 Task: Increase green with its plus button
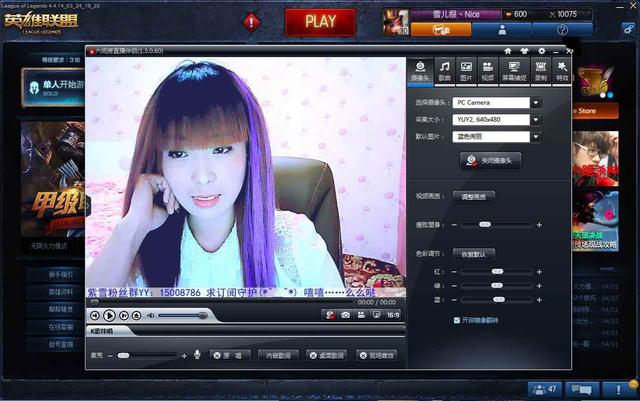point(539,286)
